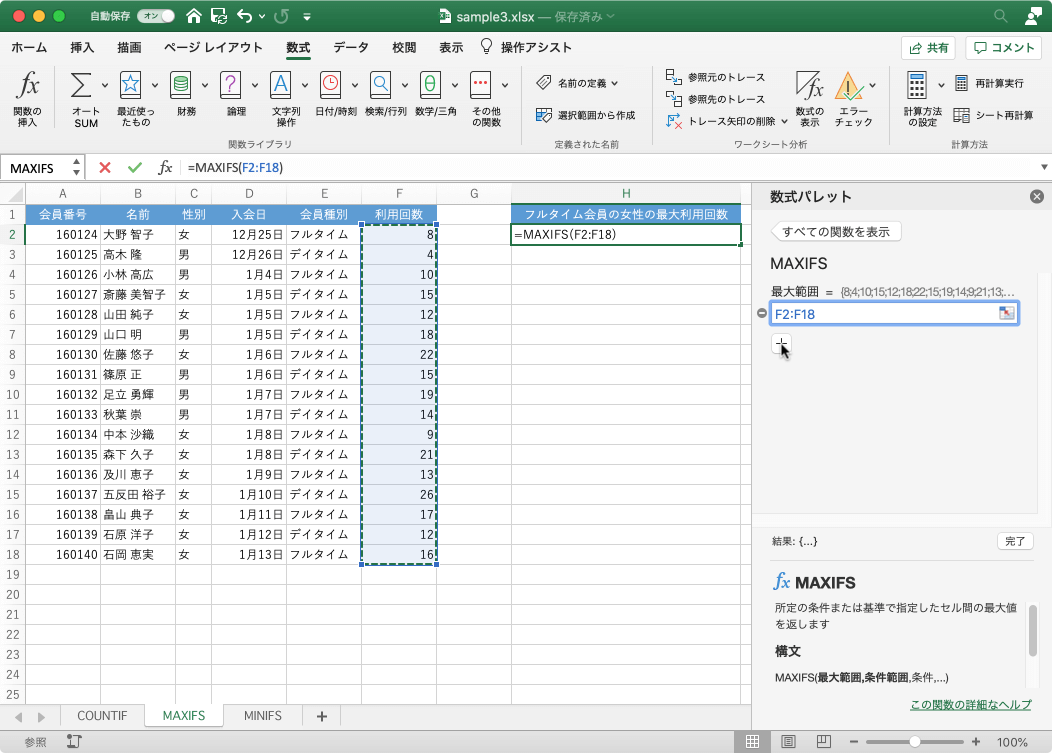1052x753 pixels.
Task: Open Math/Trig (数学/三角) functions icon
Action: (430, 85)
